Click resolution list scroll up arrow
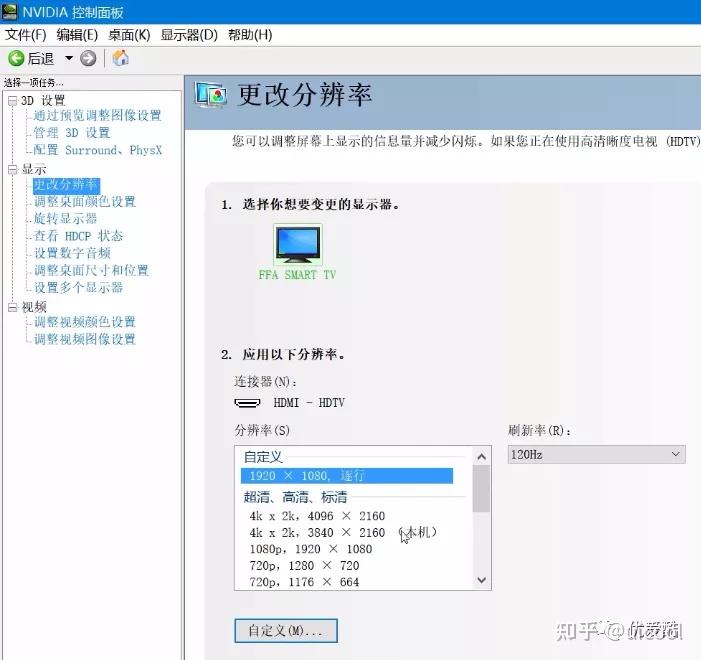This screenshot has height=660, width=701. click(481, 457)
